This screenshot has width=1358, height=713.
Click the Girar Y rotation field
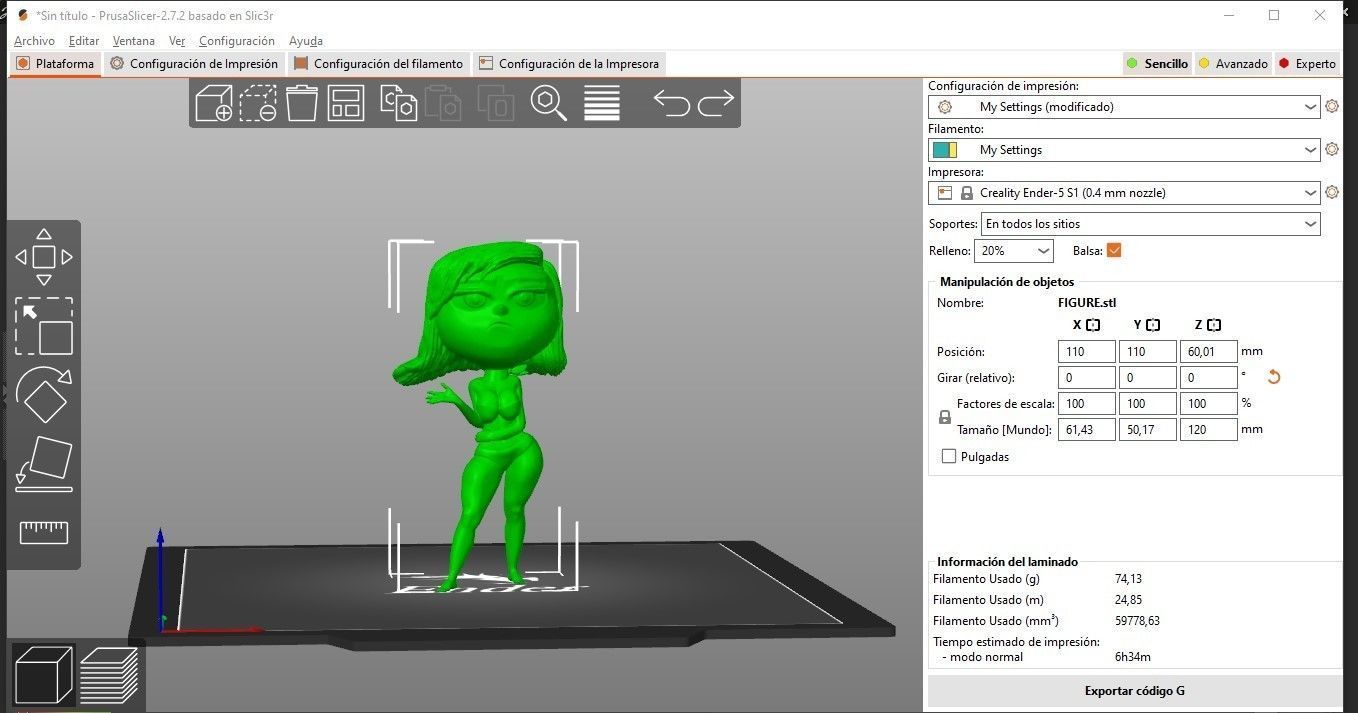(1148, 378)
